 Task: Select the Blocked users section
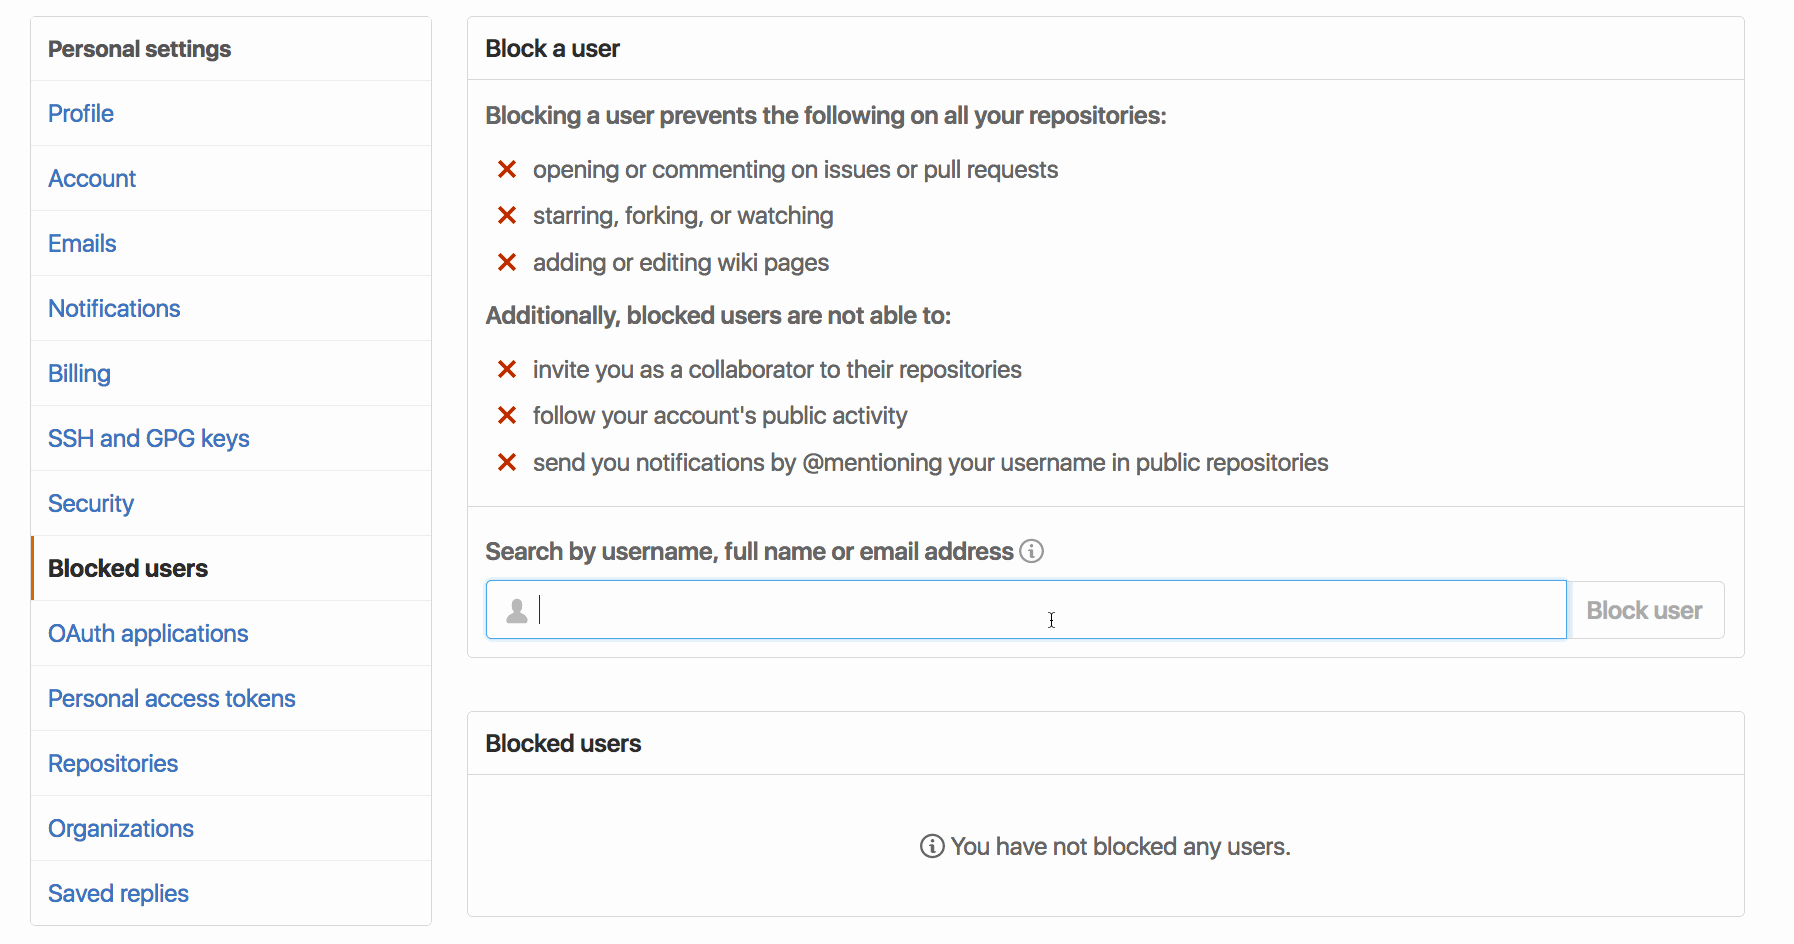(127, 568)
